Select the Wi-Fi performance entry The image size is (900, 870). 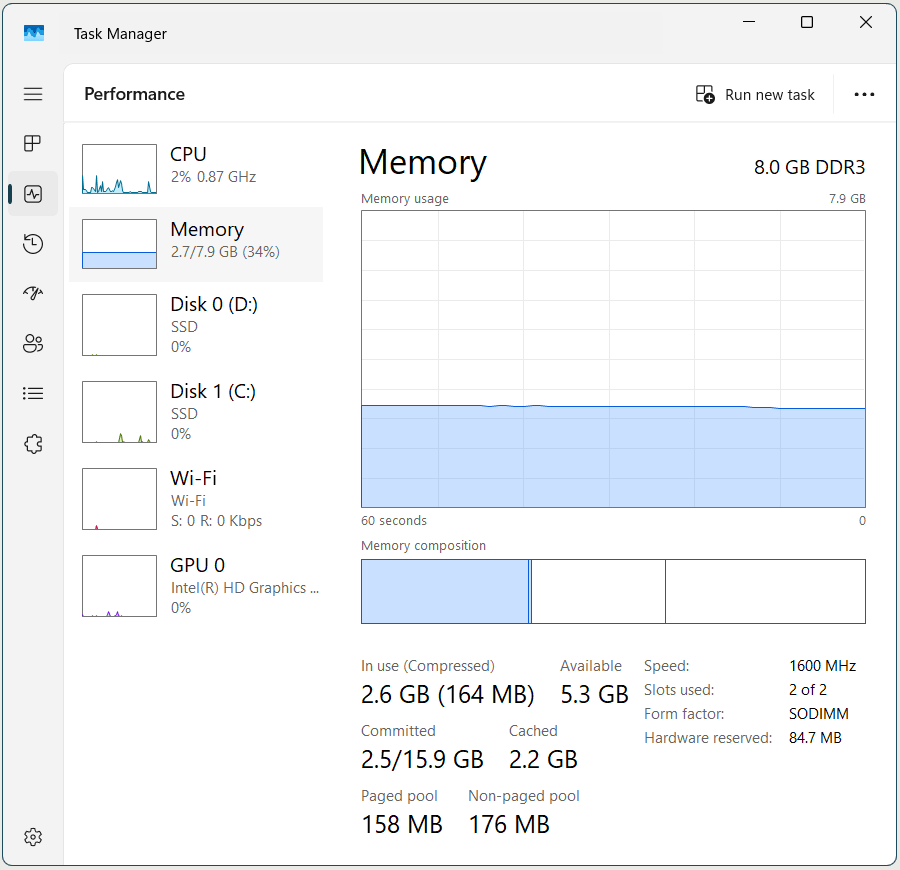pos(196,498)
